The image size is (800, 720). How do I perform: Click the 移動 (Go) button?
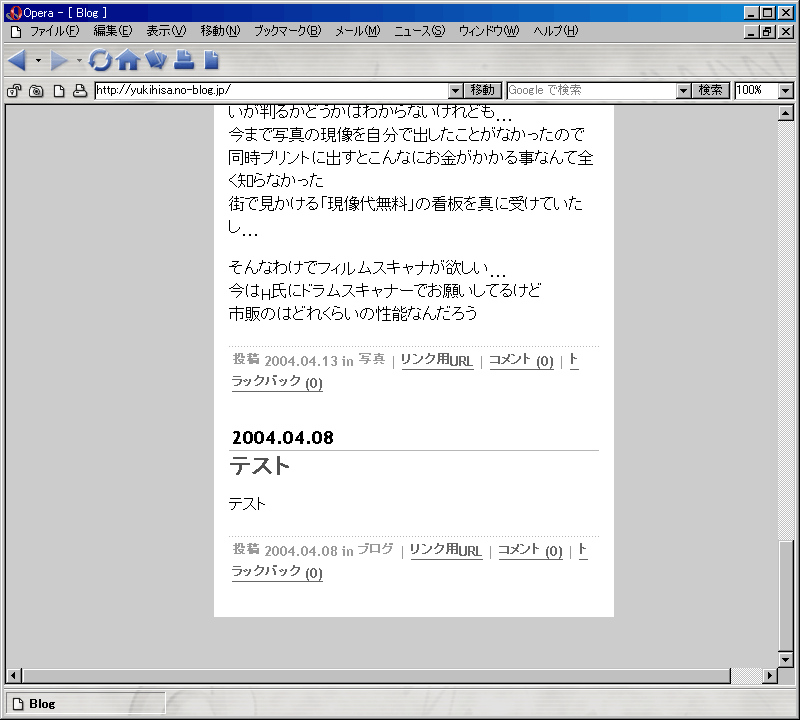pos(483,90)
